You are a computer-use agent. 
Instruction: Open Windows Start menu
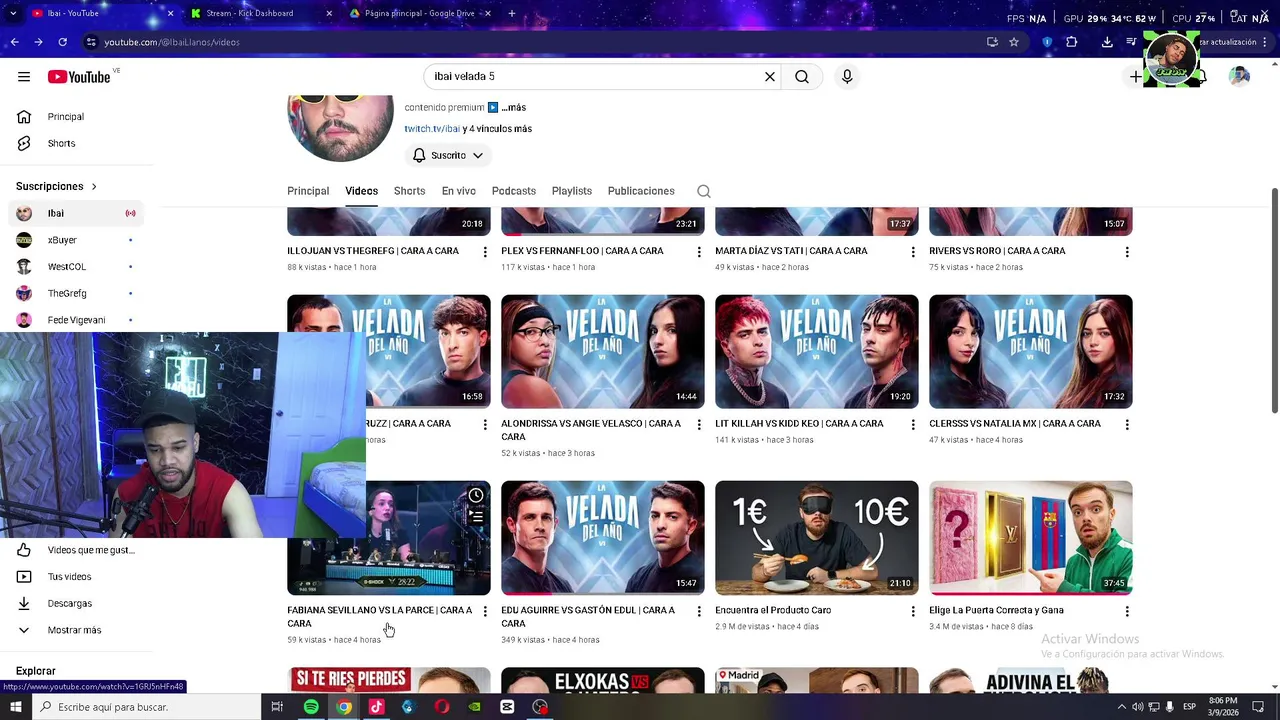(x=15, y=707)
